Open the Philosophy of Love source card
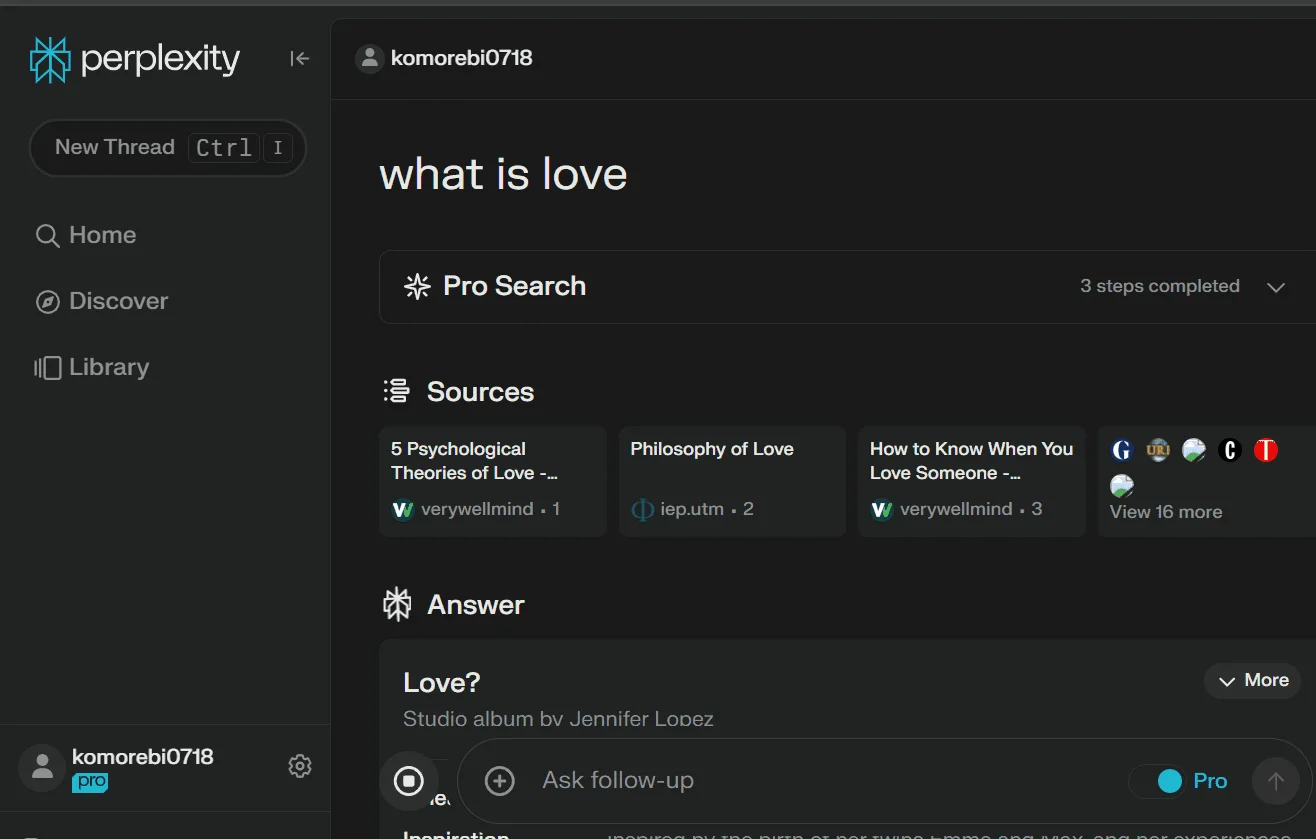 732,481
